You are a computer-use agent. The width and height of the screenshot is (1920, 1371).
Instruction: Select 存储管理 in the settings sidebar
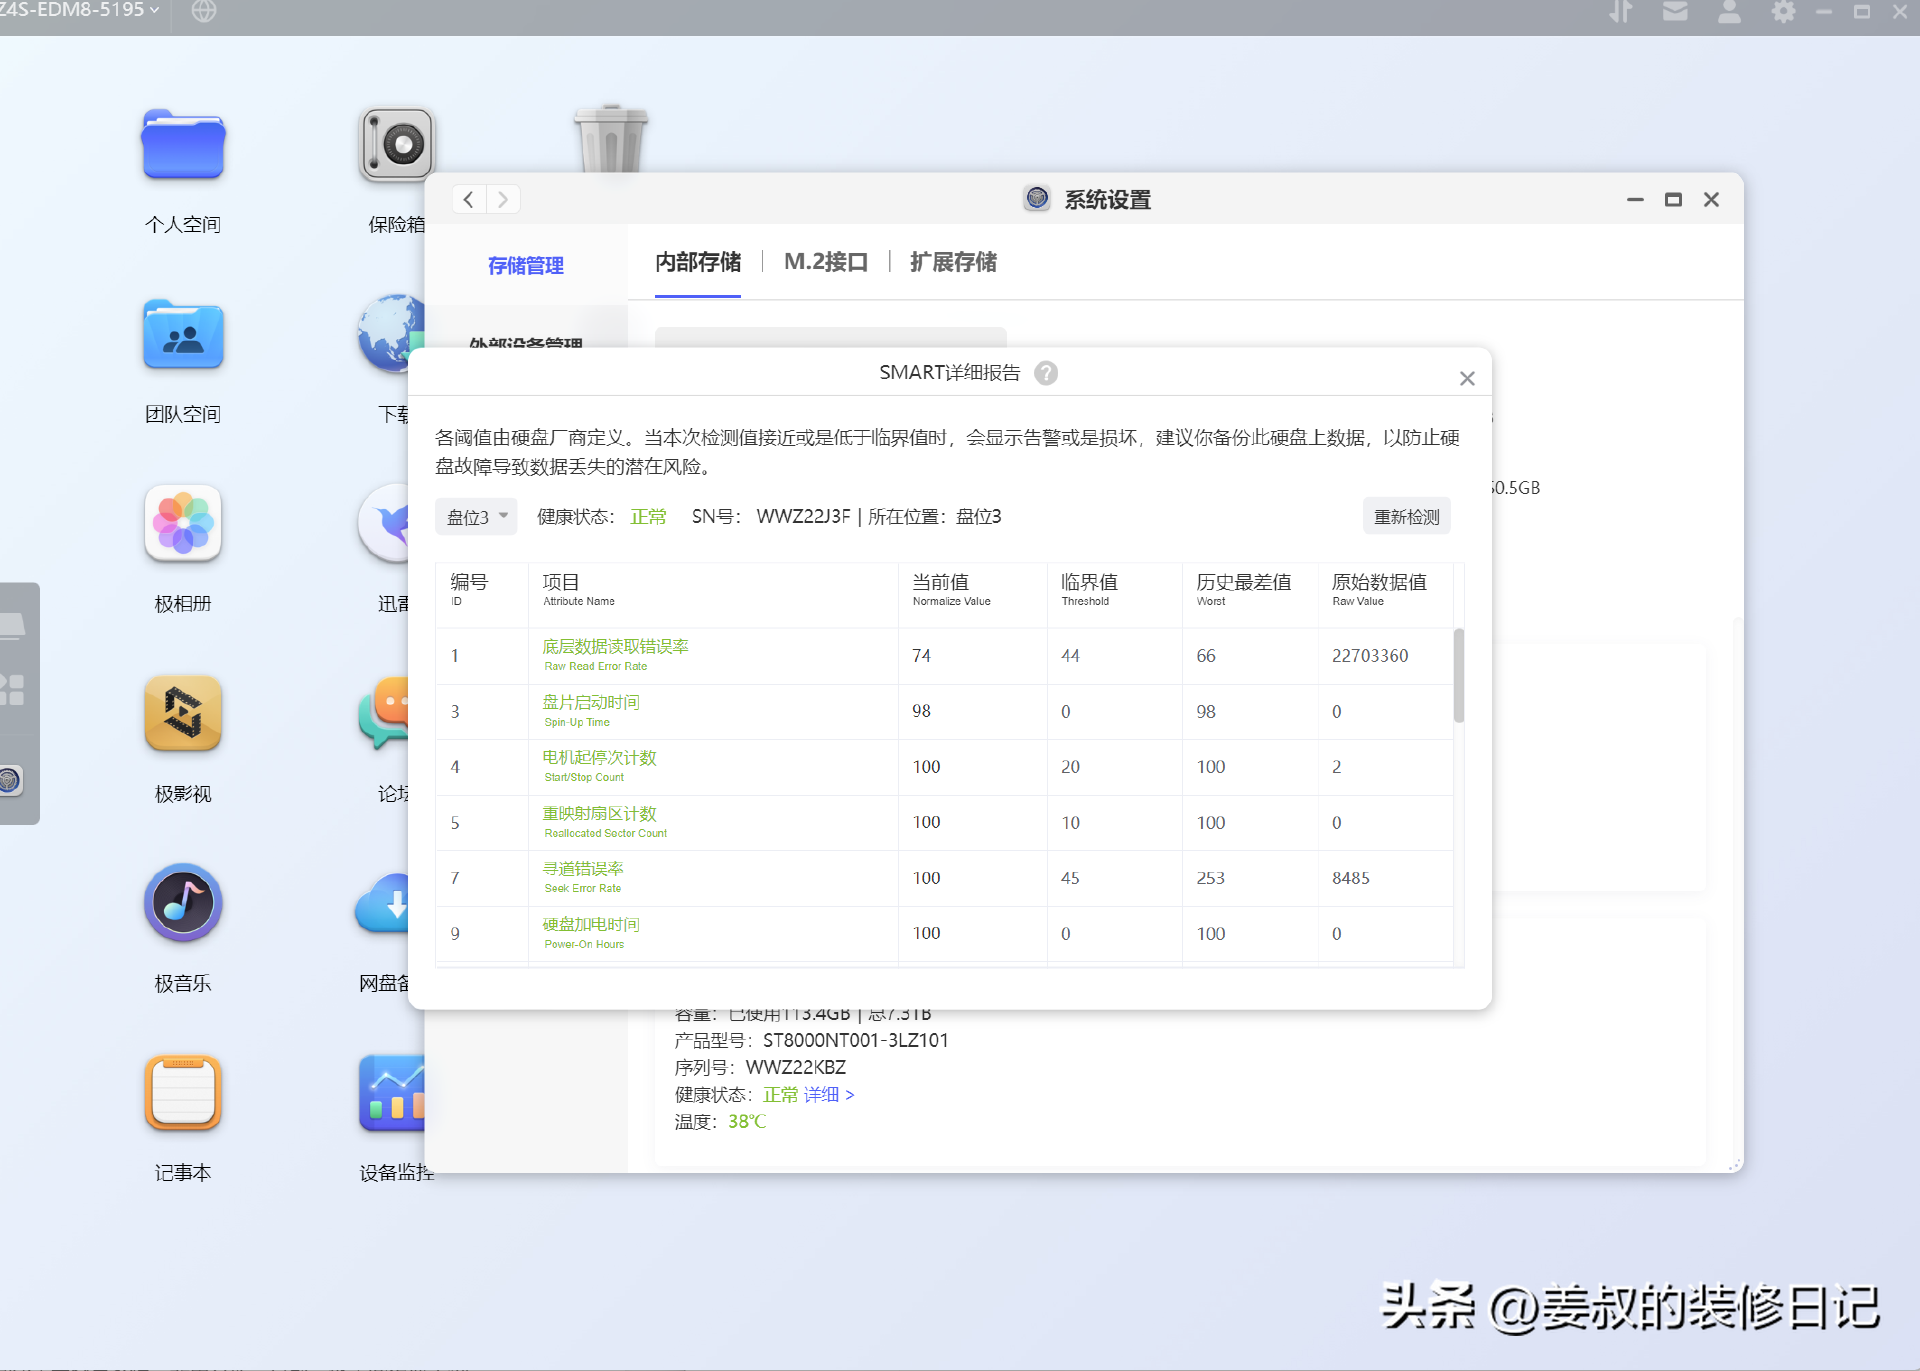click(x=526, y=266)
